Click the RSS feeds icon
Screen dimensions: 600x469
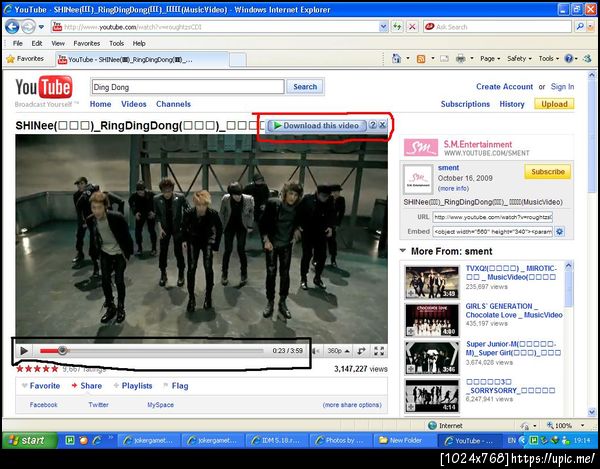[421, 59]
